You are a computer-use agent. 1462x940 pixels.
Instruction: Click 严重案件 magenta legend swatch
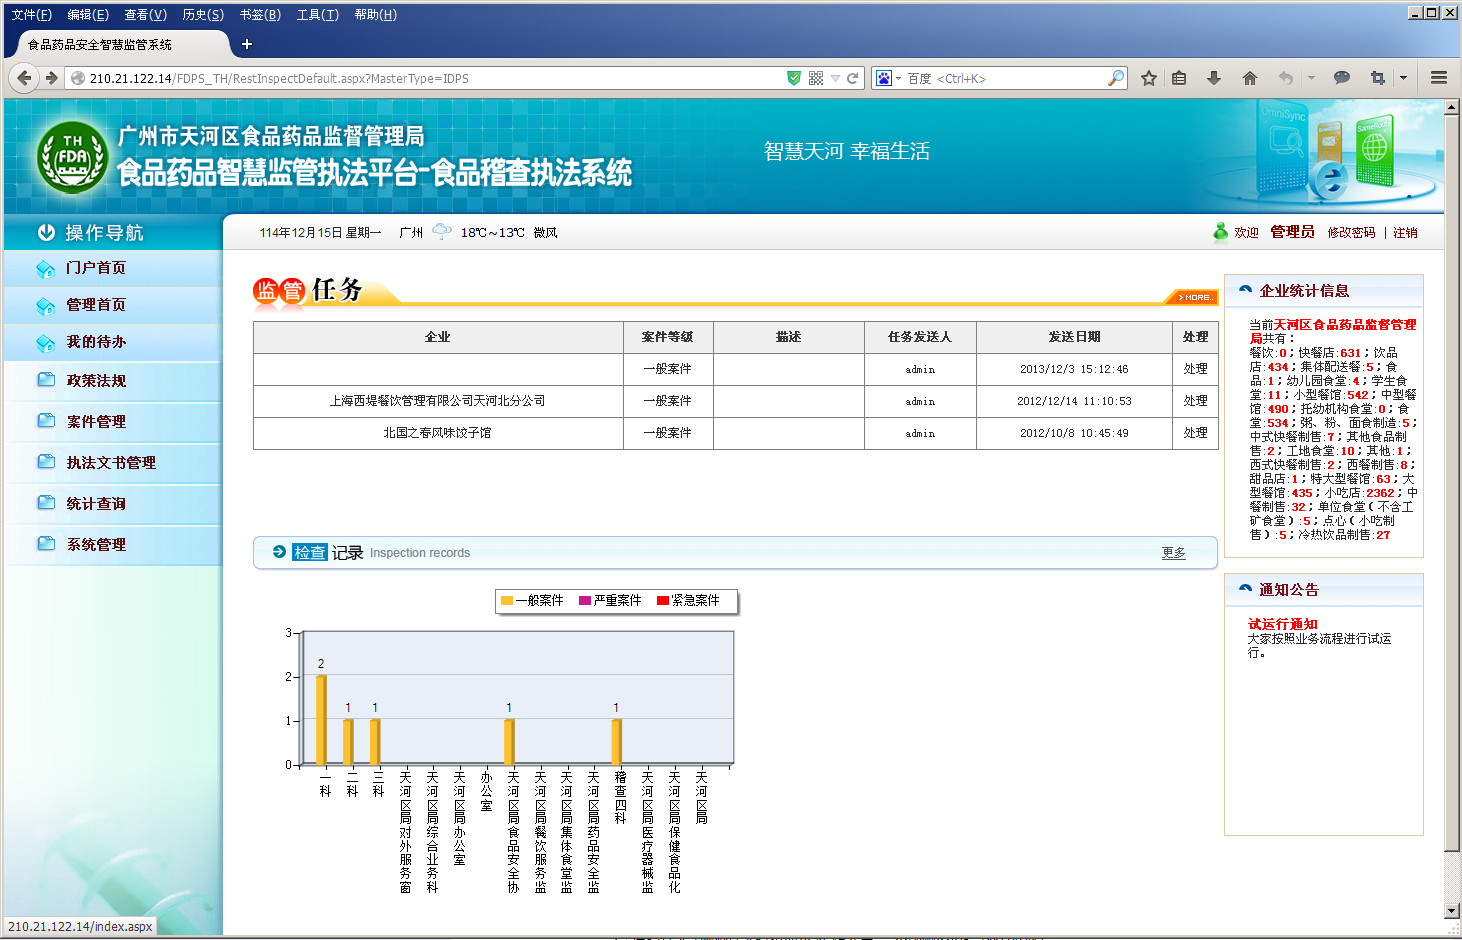coord(585,601)
